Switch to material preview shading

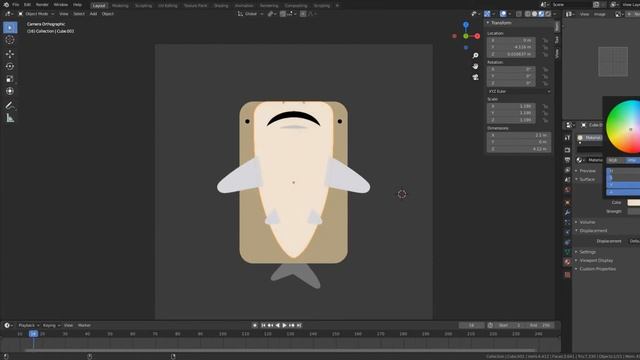[x=541, y=14]
